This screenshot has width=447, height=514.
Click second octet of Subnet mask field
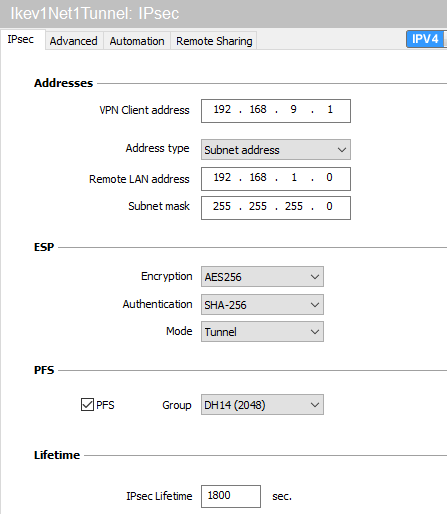pyautogui.click(x=258, y=207)
